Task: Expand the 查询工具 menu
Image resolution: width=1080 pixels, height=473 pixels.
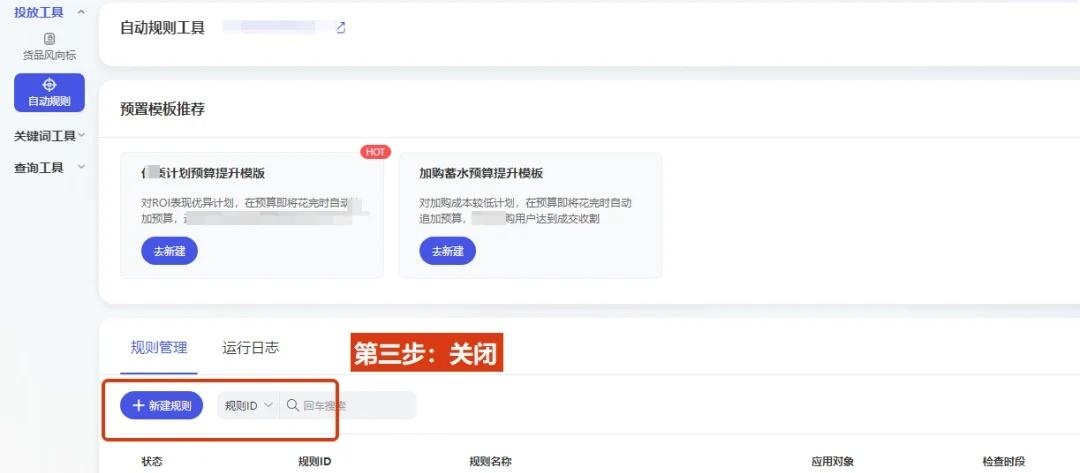Action: (49, 167)
